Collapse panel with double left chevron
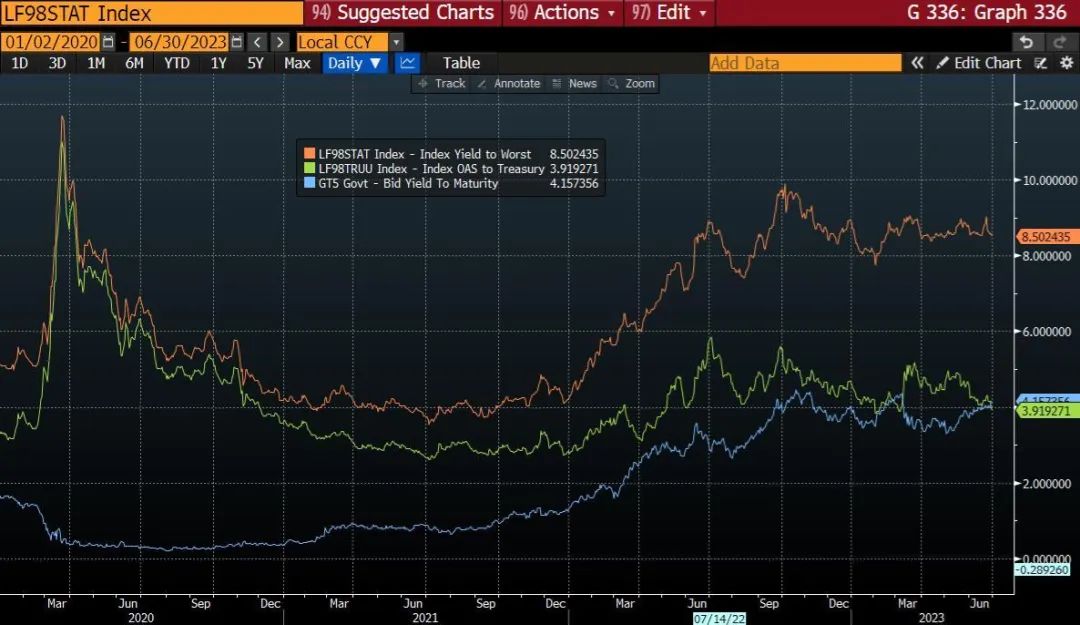 [x=917, y=63]
